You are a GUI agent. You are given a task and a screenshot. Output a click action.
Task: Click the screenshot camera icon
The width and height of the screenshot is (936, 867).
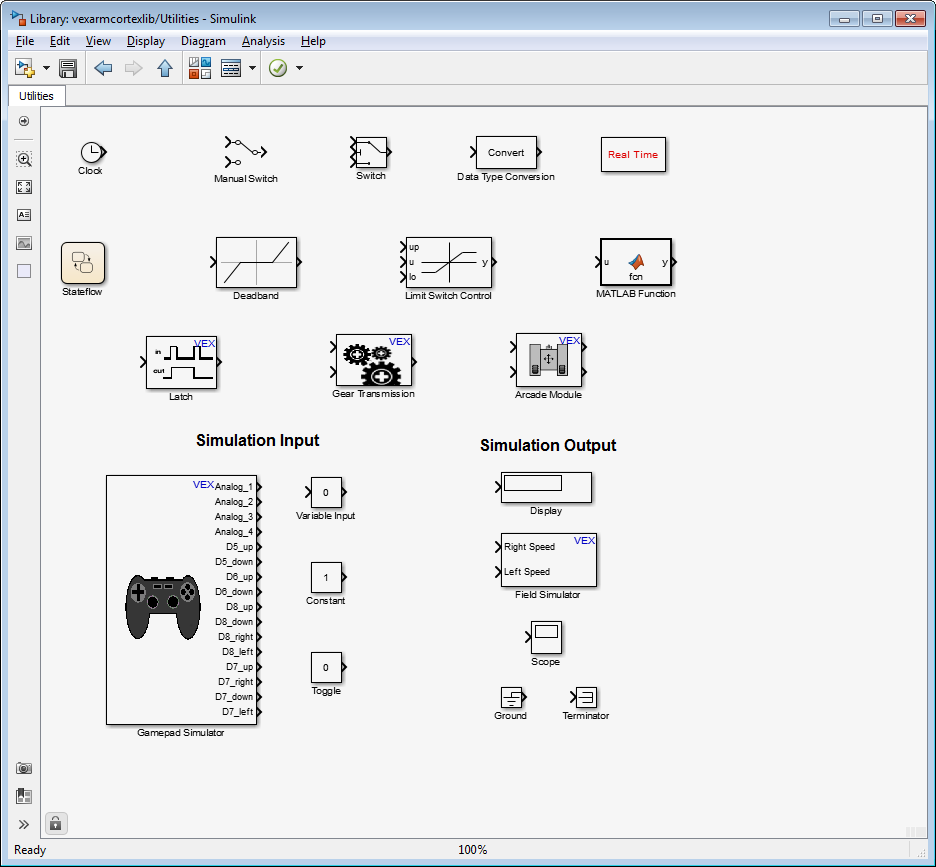click(x=24, y=768)
